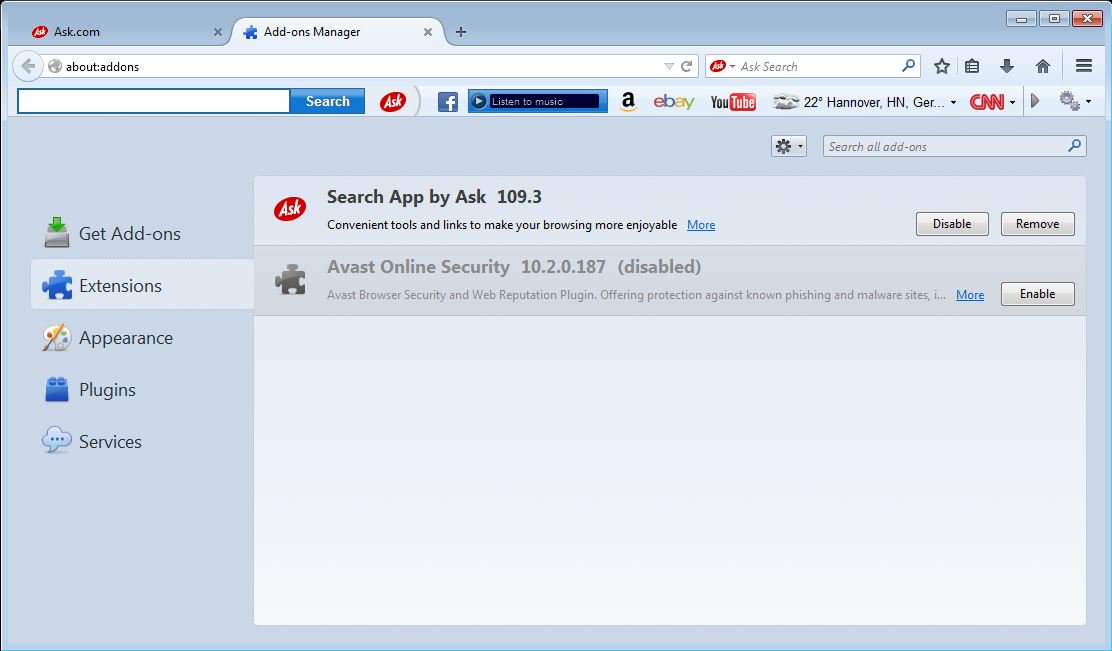The height and width of the screenshot is (651, 1112).
Task: Open the Services section
Action: [110, 441]
